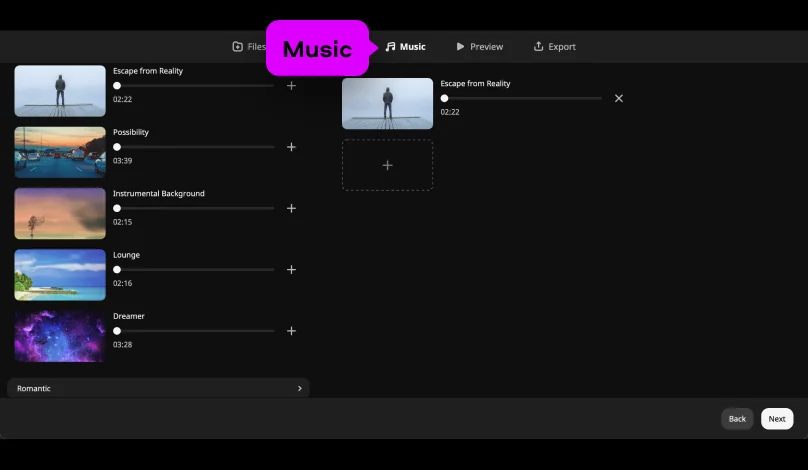This screenshot has width=808, height=470.
Task: Add Possibility track using plus icon
Action: [x=291, y=147]
